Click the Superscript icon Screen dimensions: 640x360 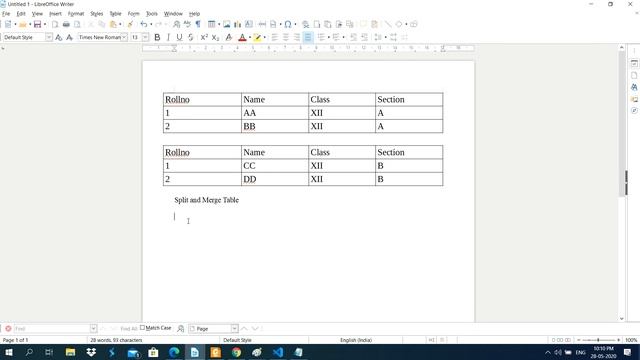204,37
